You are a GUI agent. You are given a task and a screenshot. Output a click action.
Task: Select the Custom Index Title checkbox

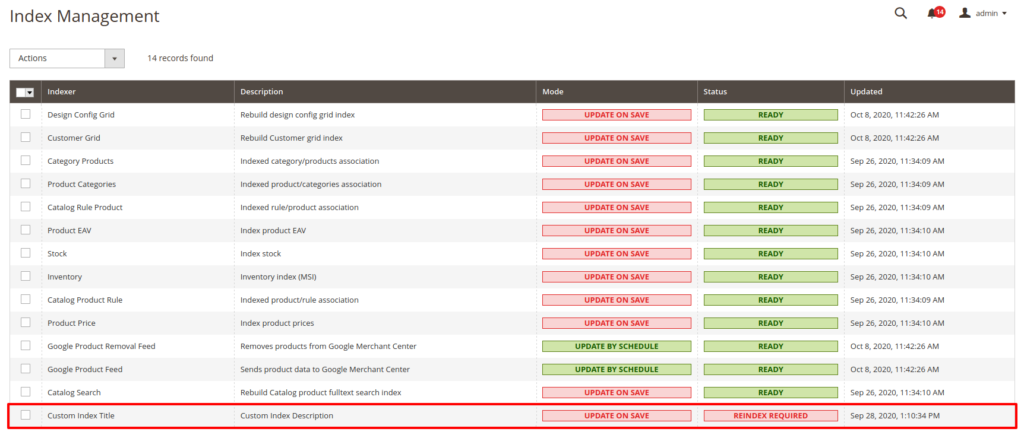25,415
